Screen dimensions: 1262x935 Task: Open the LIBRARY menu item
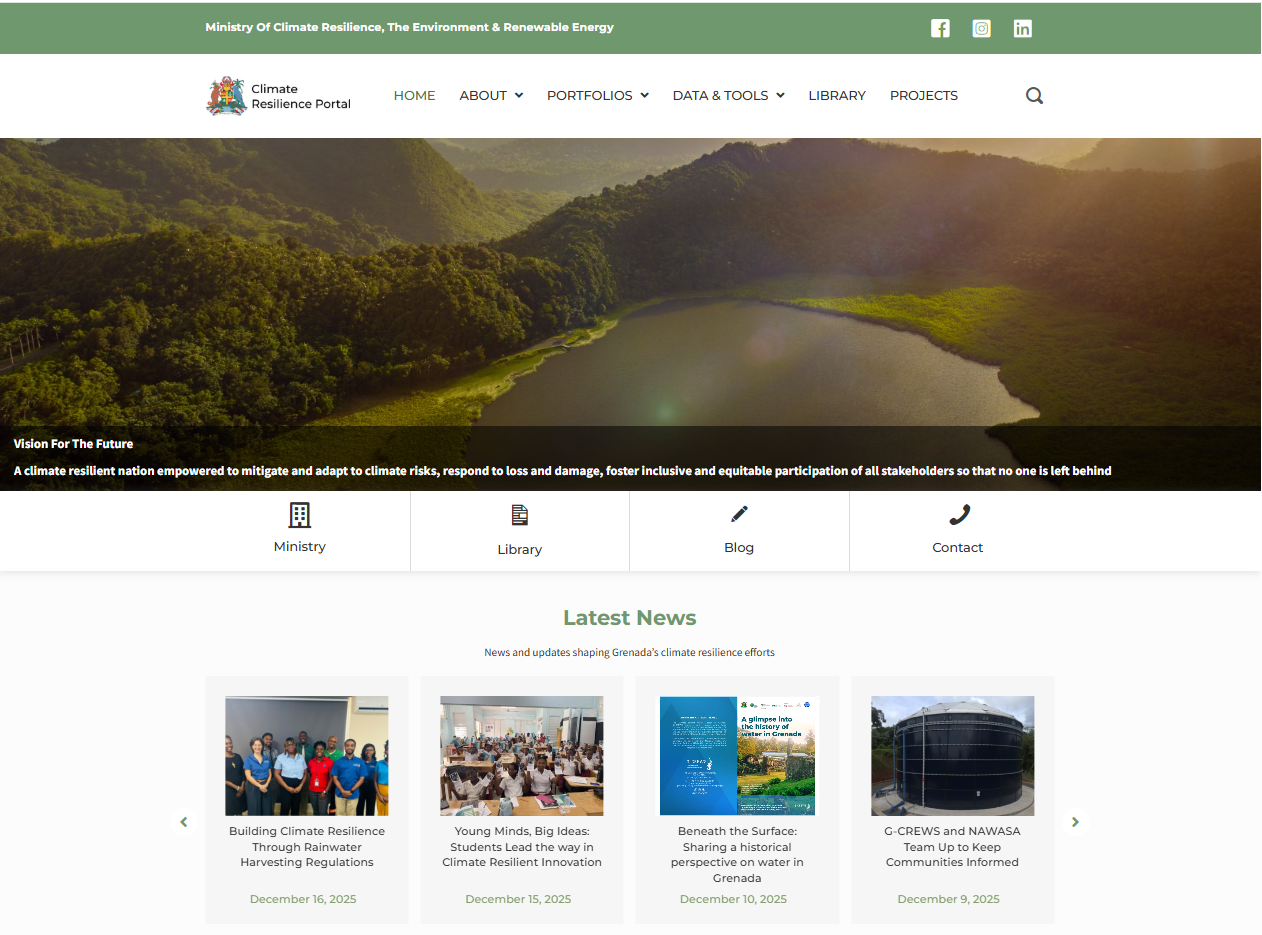point(837,96)
